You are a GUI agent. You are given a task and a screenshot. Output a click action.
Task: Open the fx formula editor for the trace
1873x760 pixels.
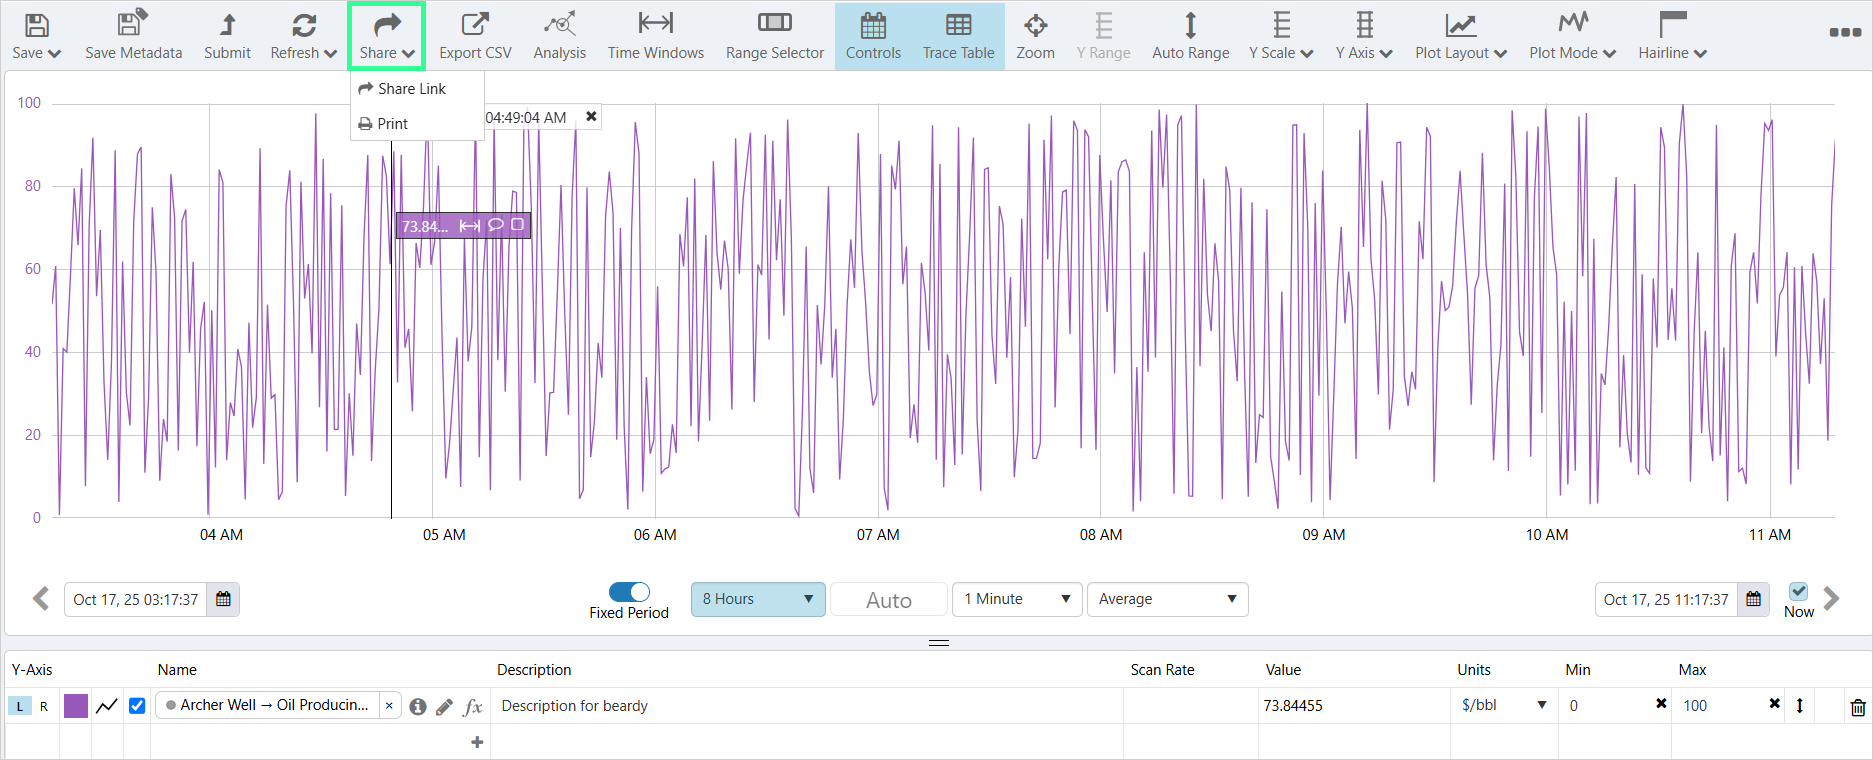click(x=473, y=707)
